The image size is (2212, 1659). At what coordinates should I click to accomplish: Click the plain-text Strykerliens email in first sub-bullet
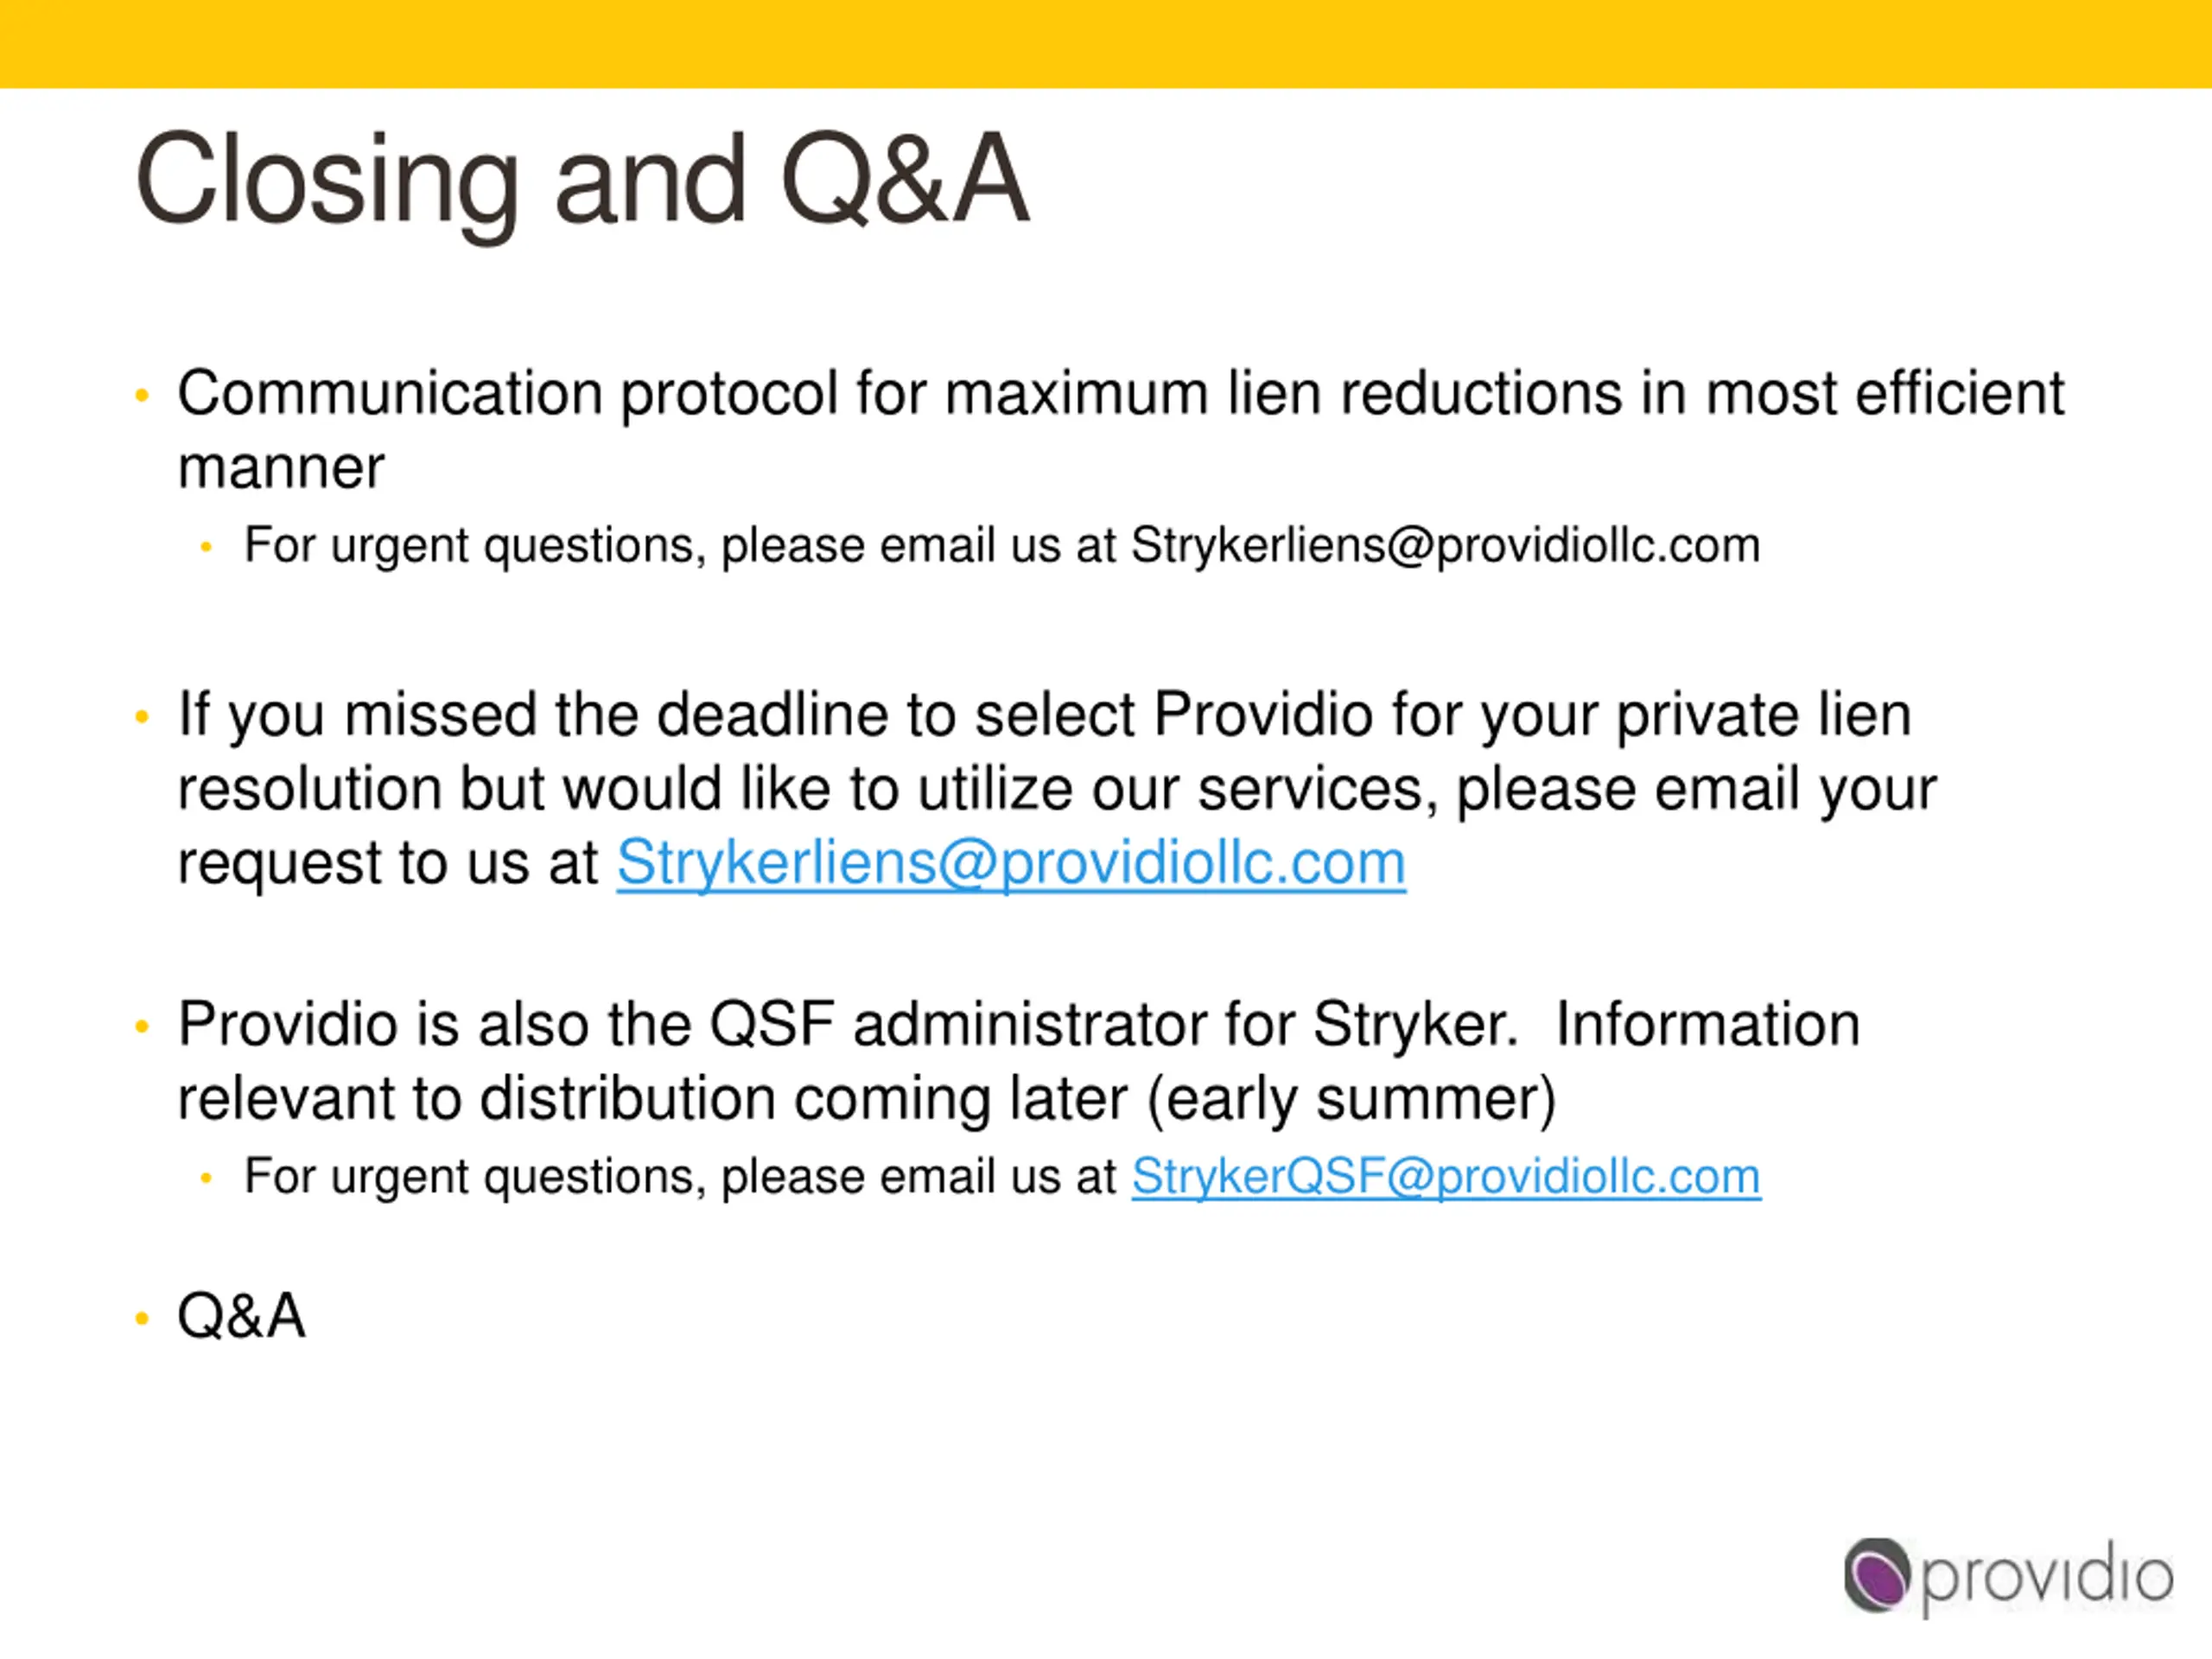(x=1446, y=545)
